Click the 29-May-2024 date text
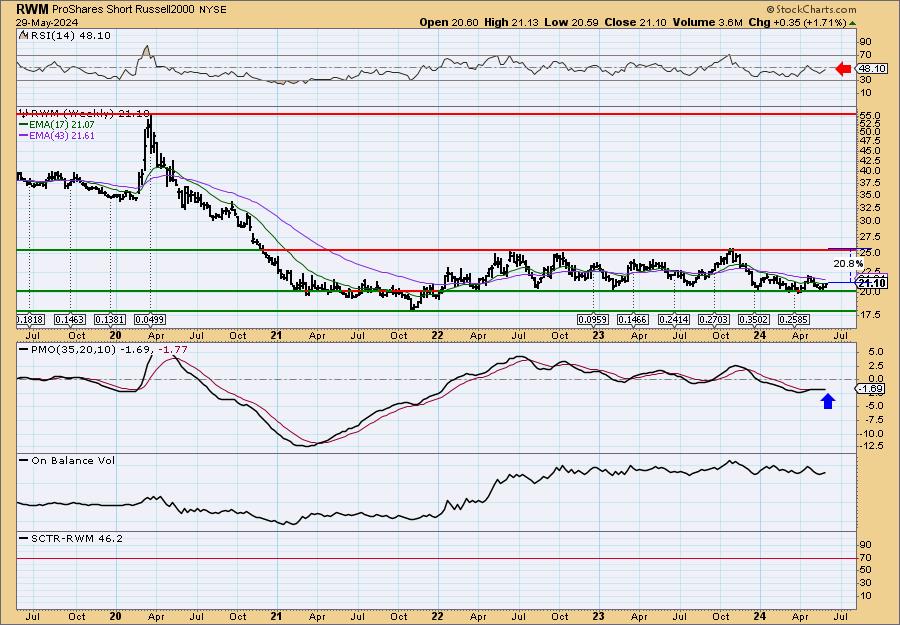Viewport: 900px width, 625px height. click(47, 22)
